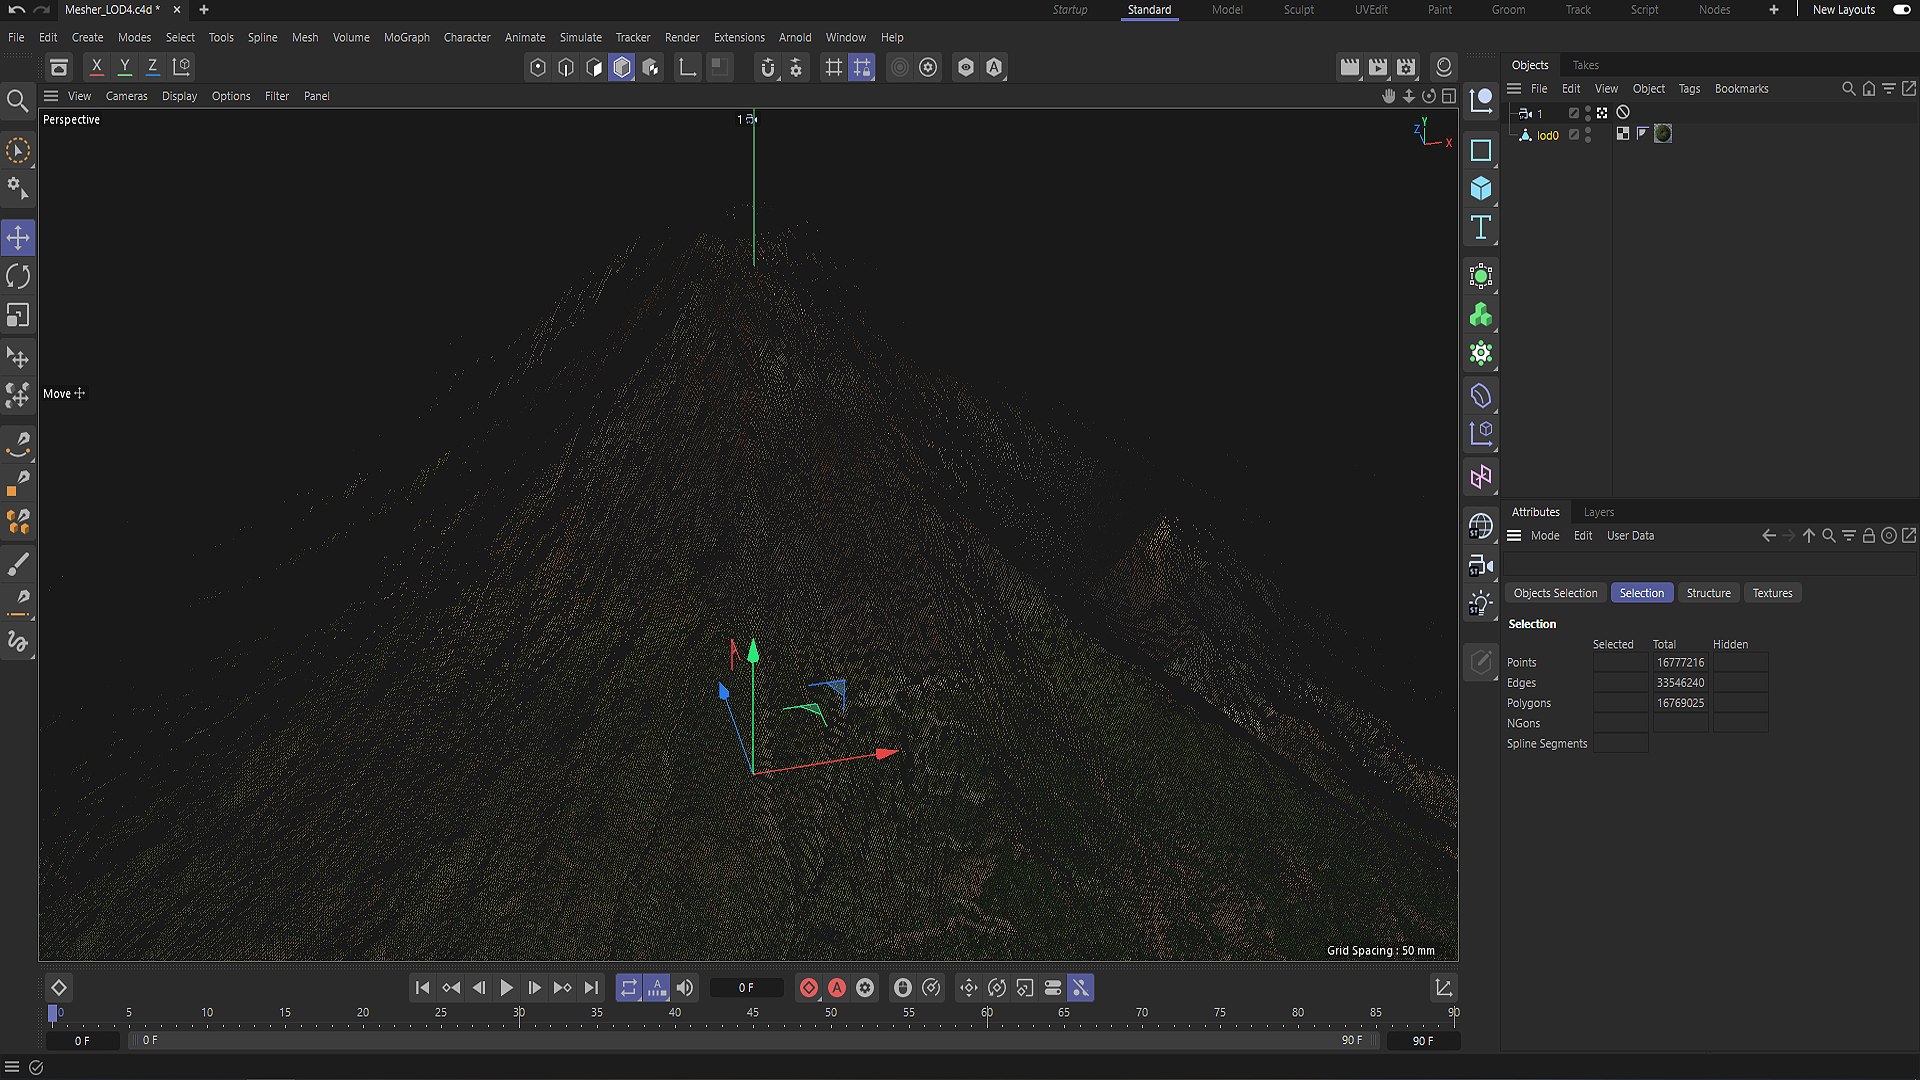Screen dimensions: 1920x1080
Task: Play the animation forward
Action: pyautogui.click(x=507, y=988)
